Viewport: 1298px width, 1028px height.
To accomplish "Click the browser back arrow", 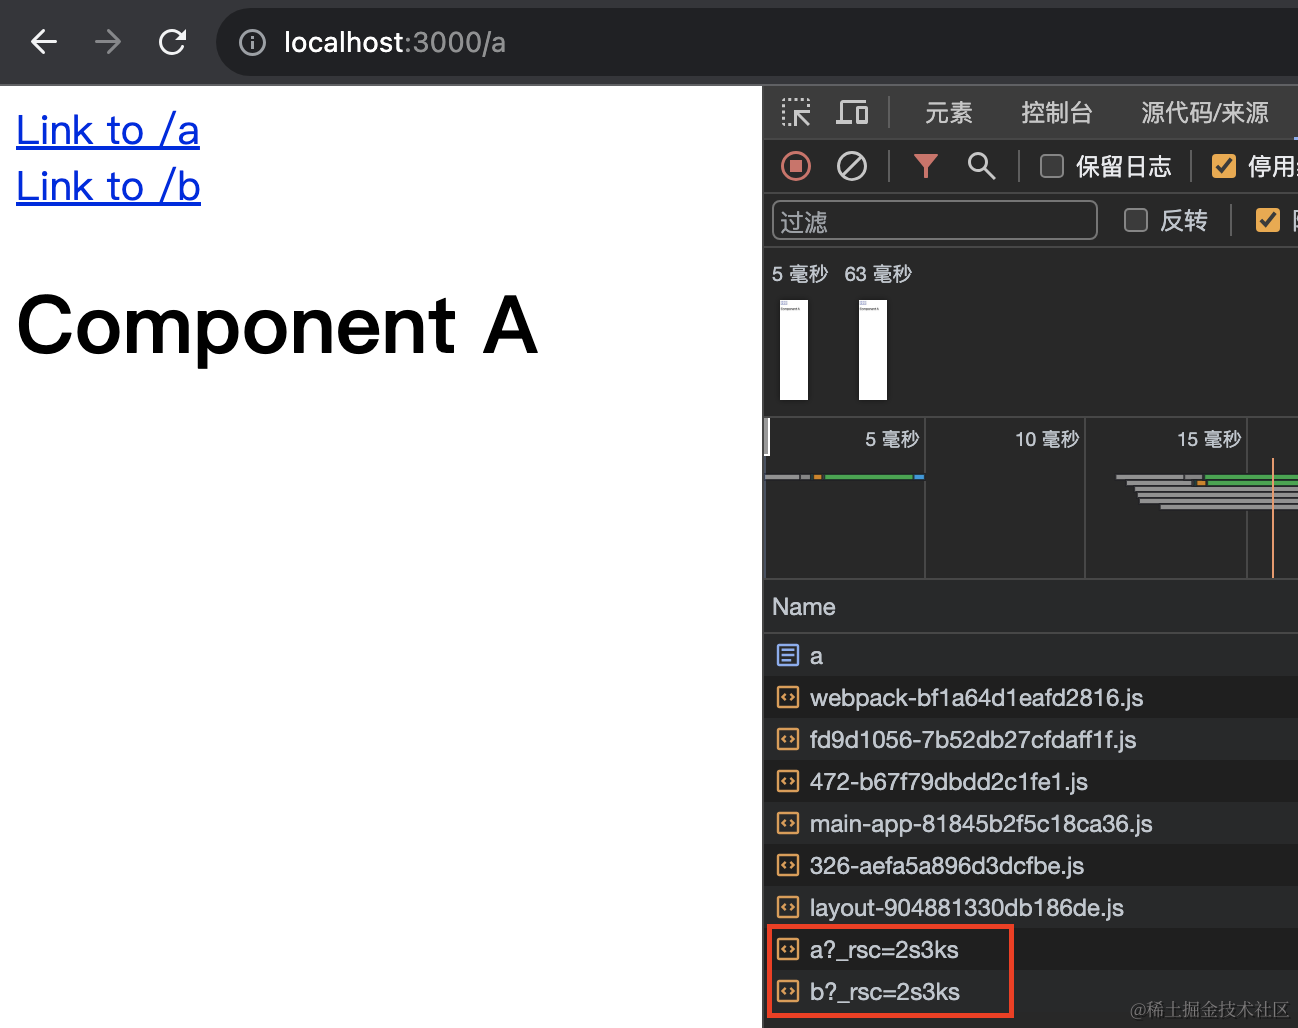I will coord(44,42).
